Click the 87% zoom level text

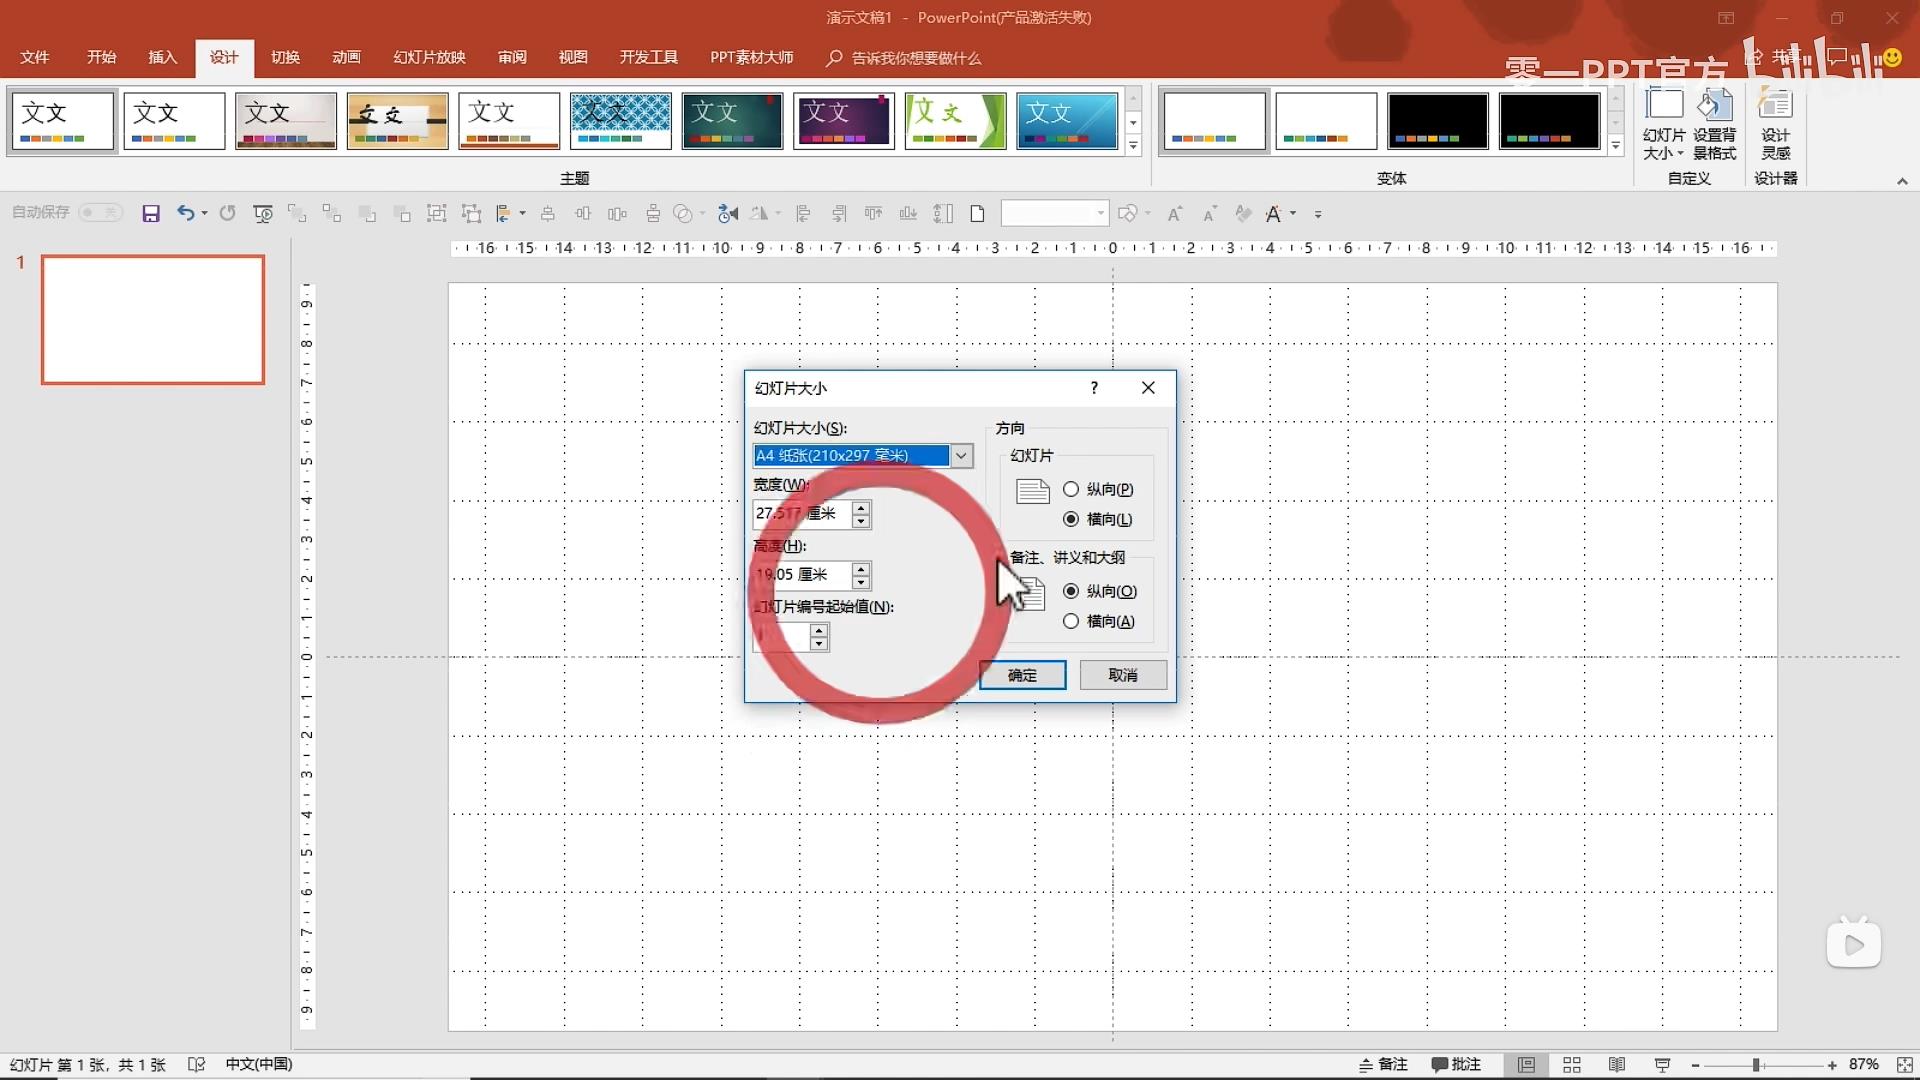click(1864, 1065)
